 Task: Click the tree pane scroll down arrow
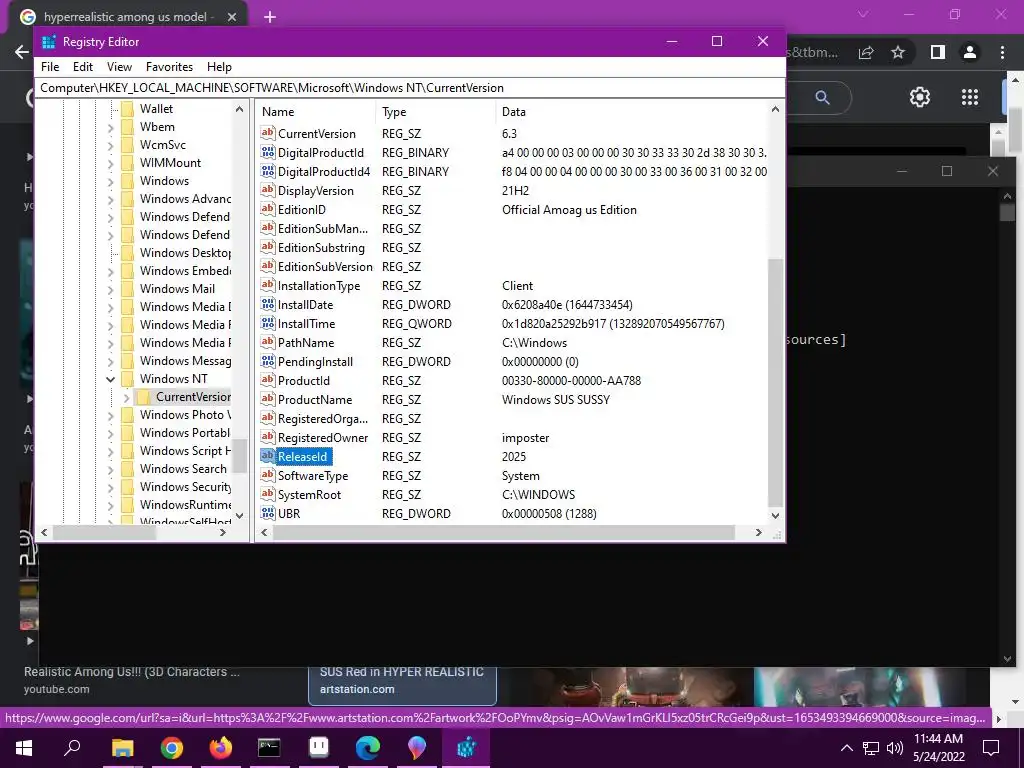click(239, 515)
